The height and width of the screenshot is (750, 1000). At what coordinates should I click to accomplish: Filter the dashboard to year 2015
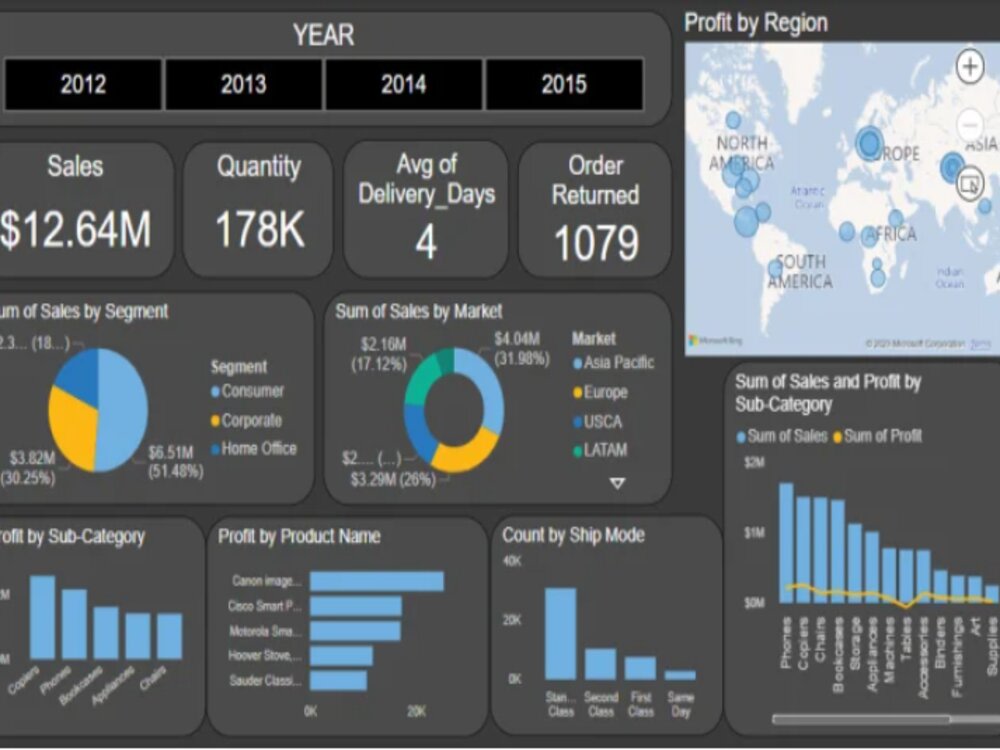point(564,84)
